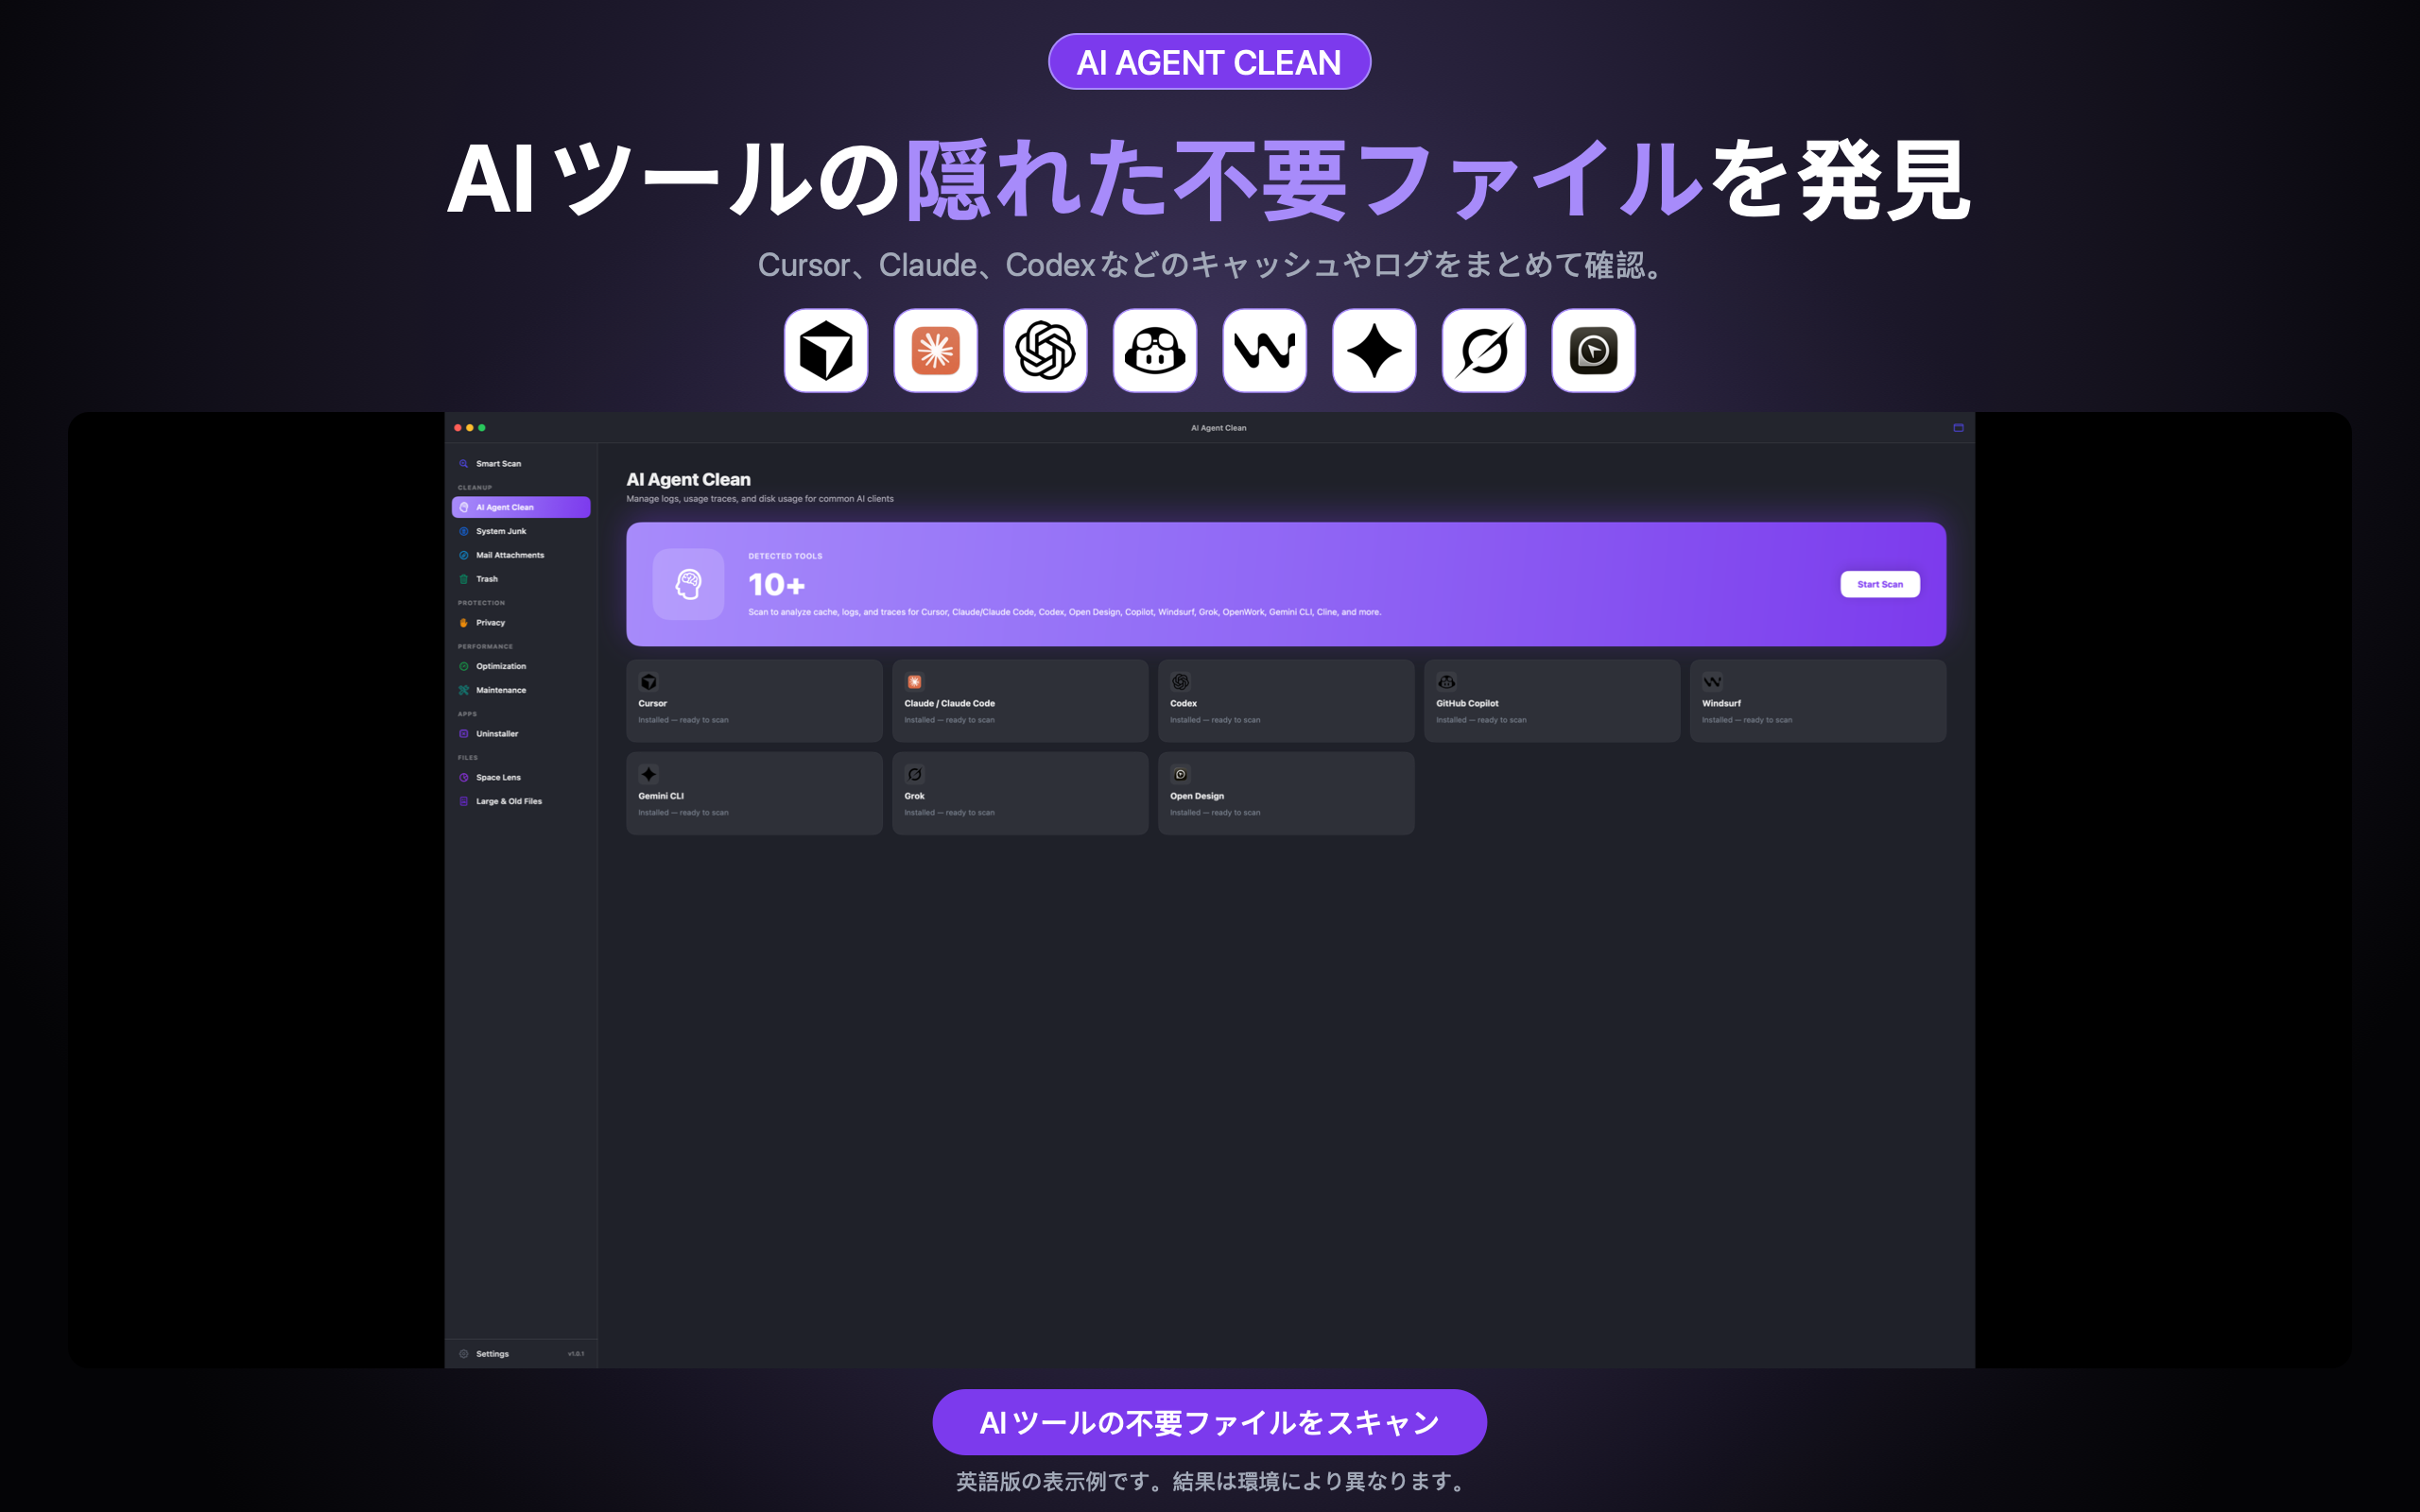Click the AI Agent Clean page heading
The image size is (2420, 1512).
[688, 480]
